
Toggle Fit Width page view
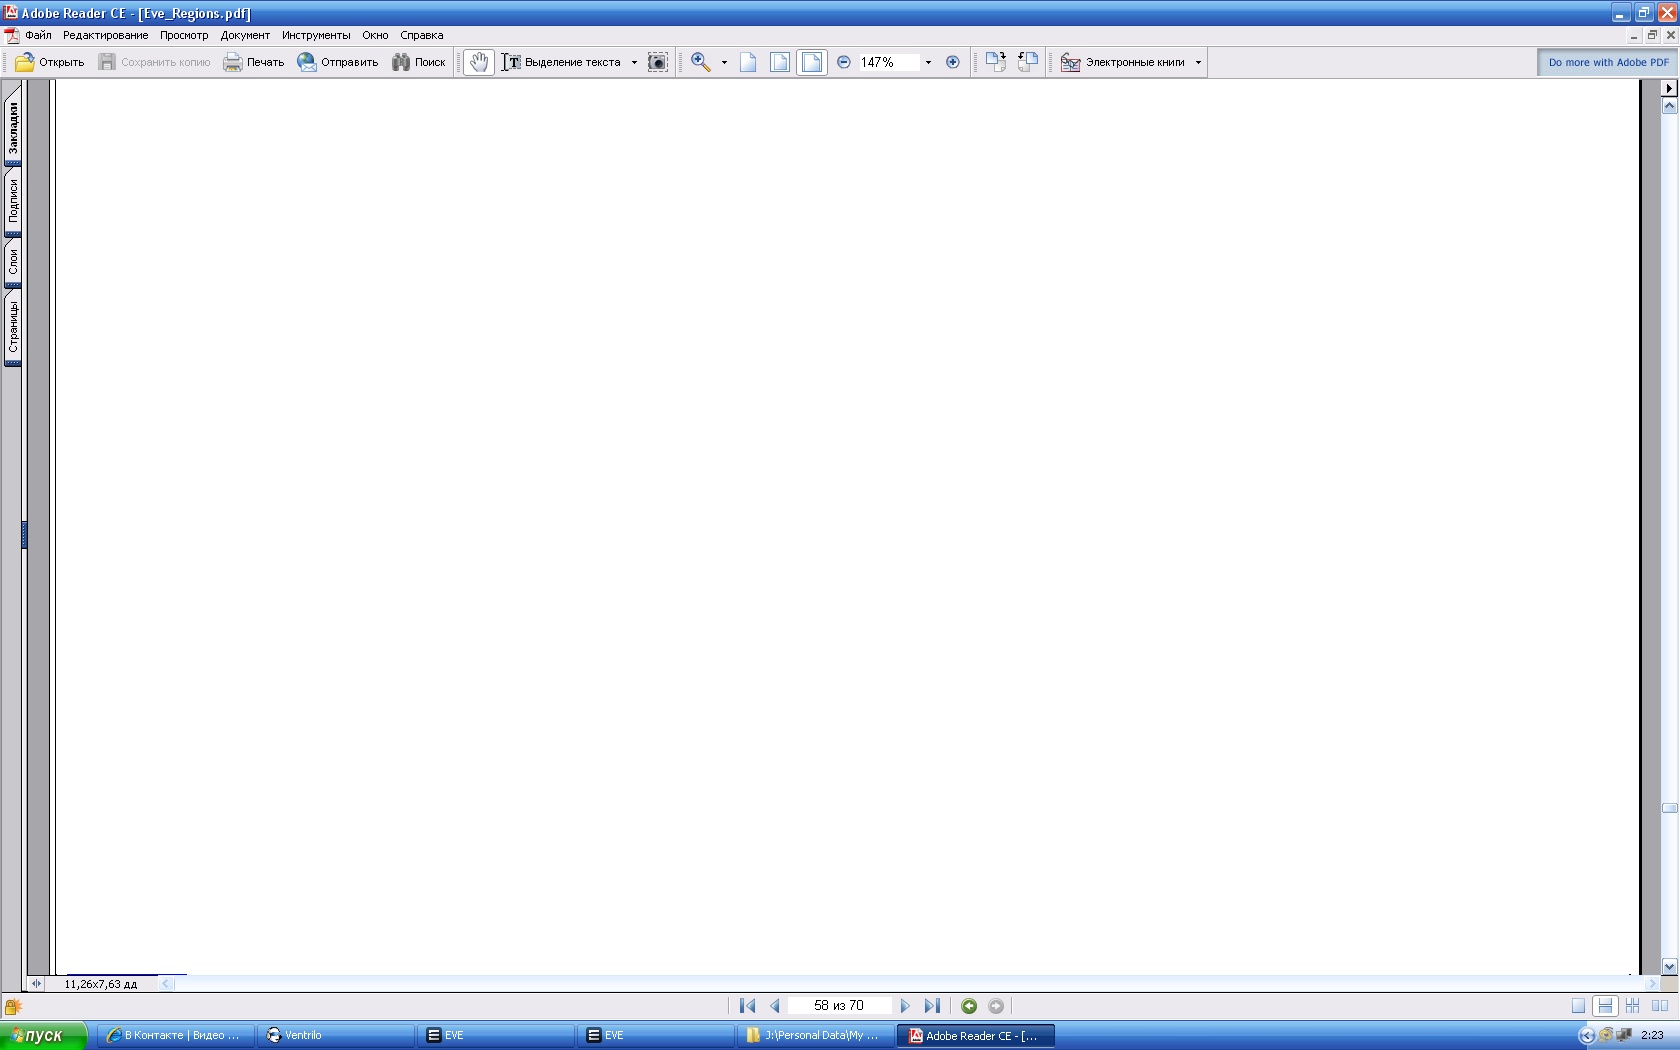pyautogui.click(x=812, y=62)
